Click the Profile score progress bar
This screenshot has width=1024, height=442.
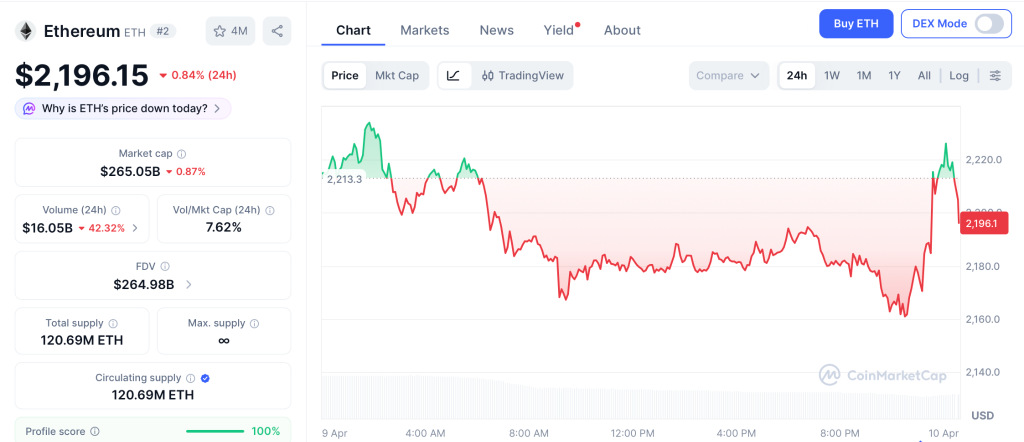(214, 431)
